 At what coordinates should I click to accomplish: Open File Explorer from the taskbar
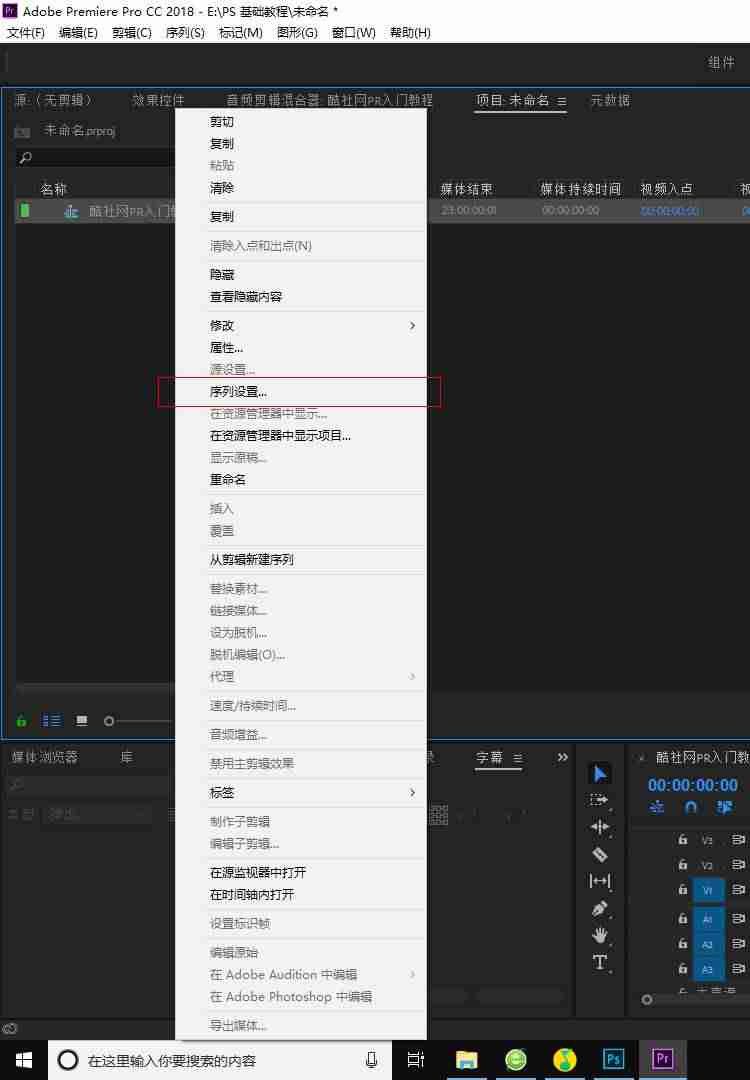(x=466, y=1060)
